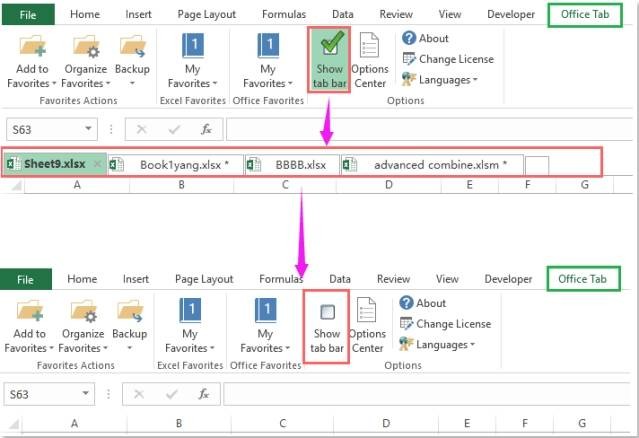Click the upper formula bar input field
This screenshot has width=639, height=438.
coord(430,130)
